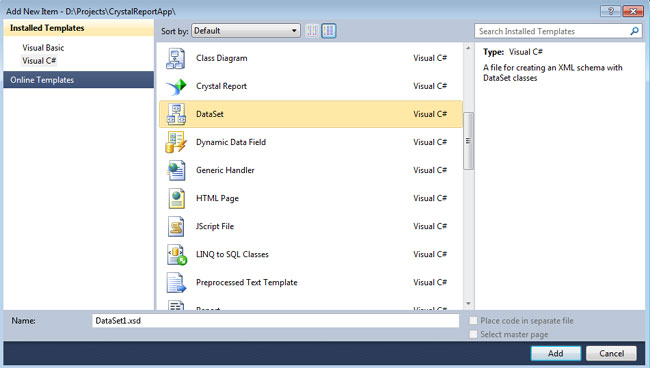Select the JScript File icon
This screenshot has height=368, width=650.
(x=176, y=226)
